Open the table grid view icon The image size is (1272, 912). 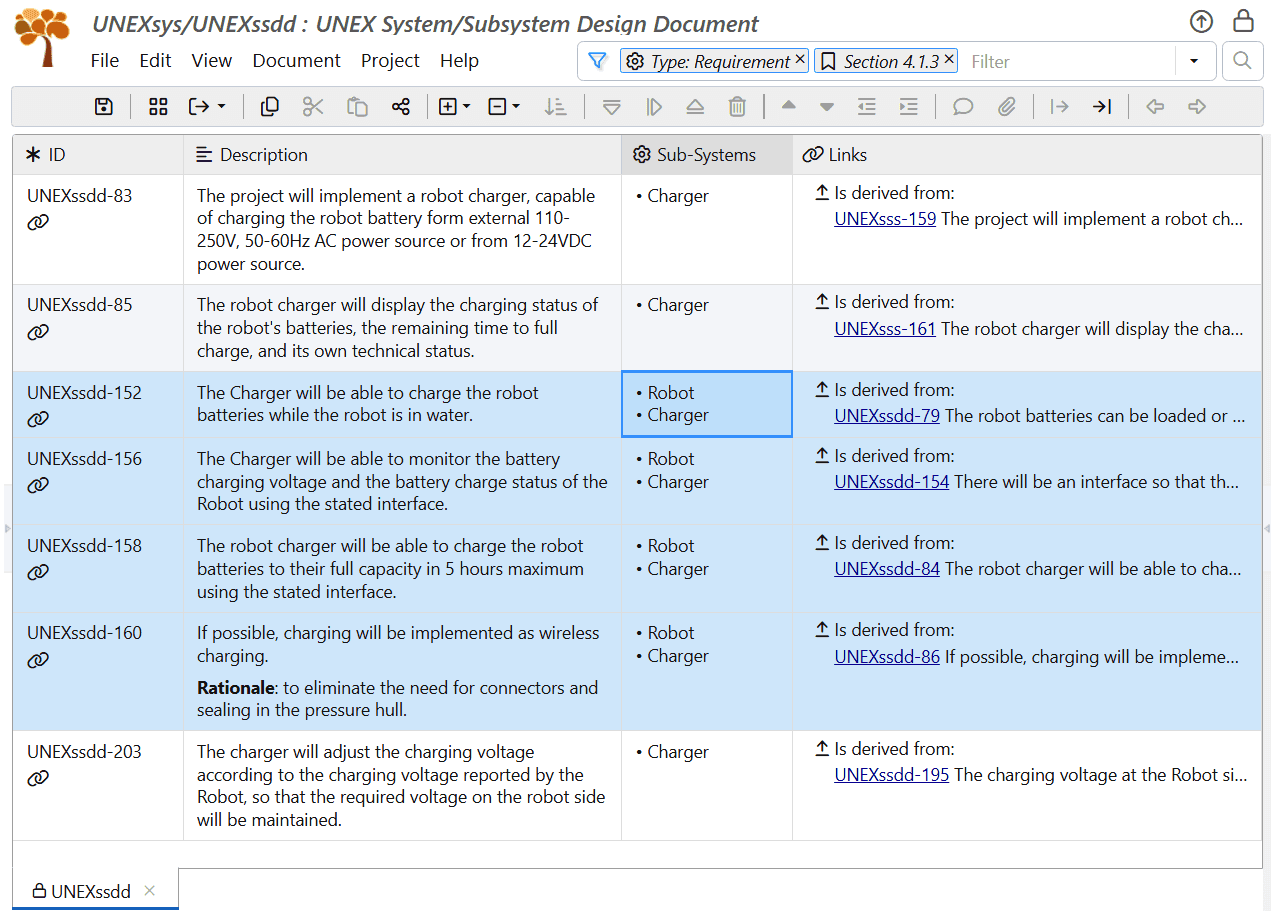point(157,106)
